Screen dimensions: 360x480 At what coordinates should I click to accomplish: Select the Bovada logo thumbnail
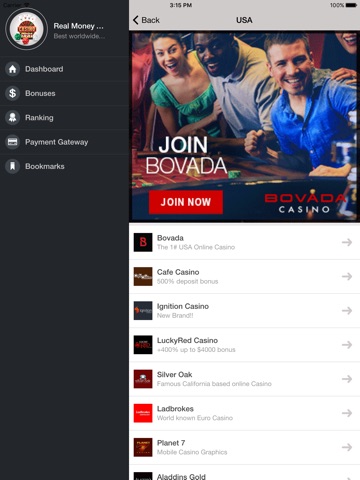click(143, 242)
